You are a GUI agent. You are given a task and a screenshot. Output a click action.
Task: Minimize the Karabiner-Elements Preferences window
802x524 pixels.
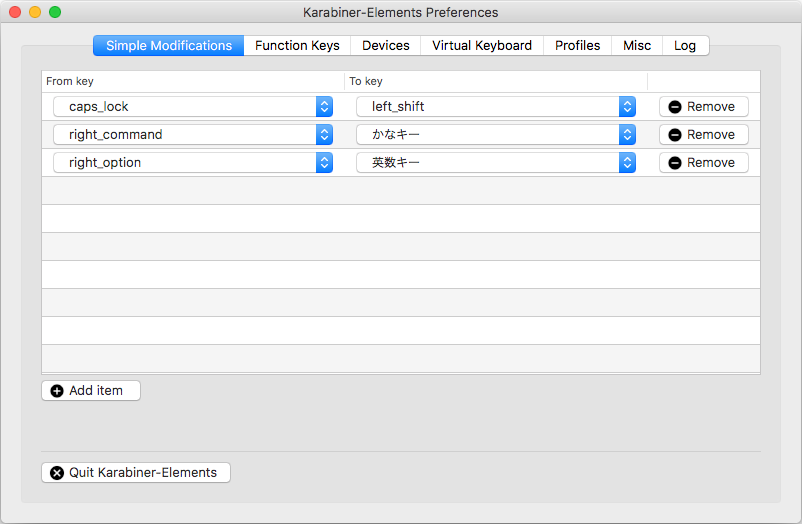pyautogui.click(x=35, y=12)
